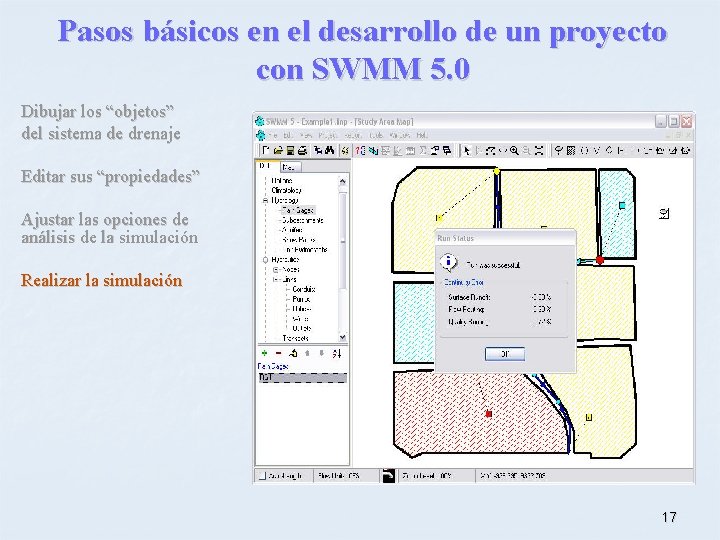Click the red junction node on the map
Image resolution: width=720 pixels, height=540 pixels.
point(600,260)
